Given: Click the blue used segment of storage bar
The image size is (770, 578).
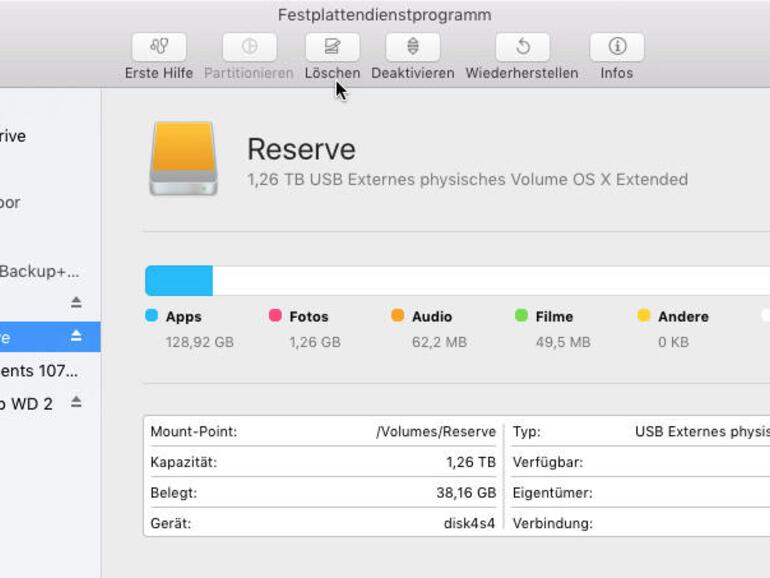Looking at the screenshot, I should (x=179, y=281).
